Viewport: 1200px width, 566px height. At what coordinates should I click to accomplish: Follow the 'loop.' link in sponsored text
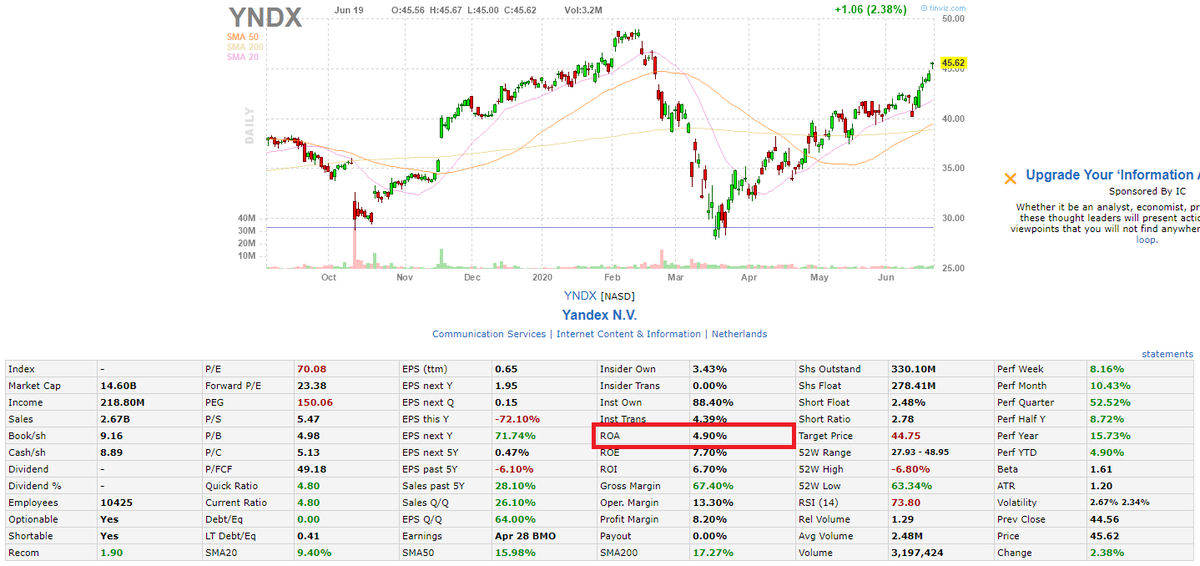1147,240
